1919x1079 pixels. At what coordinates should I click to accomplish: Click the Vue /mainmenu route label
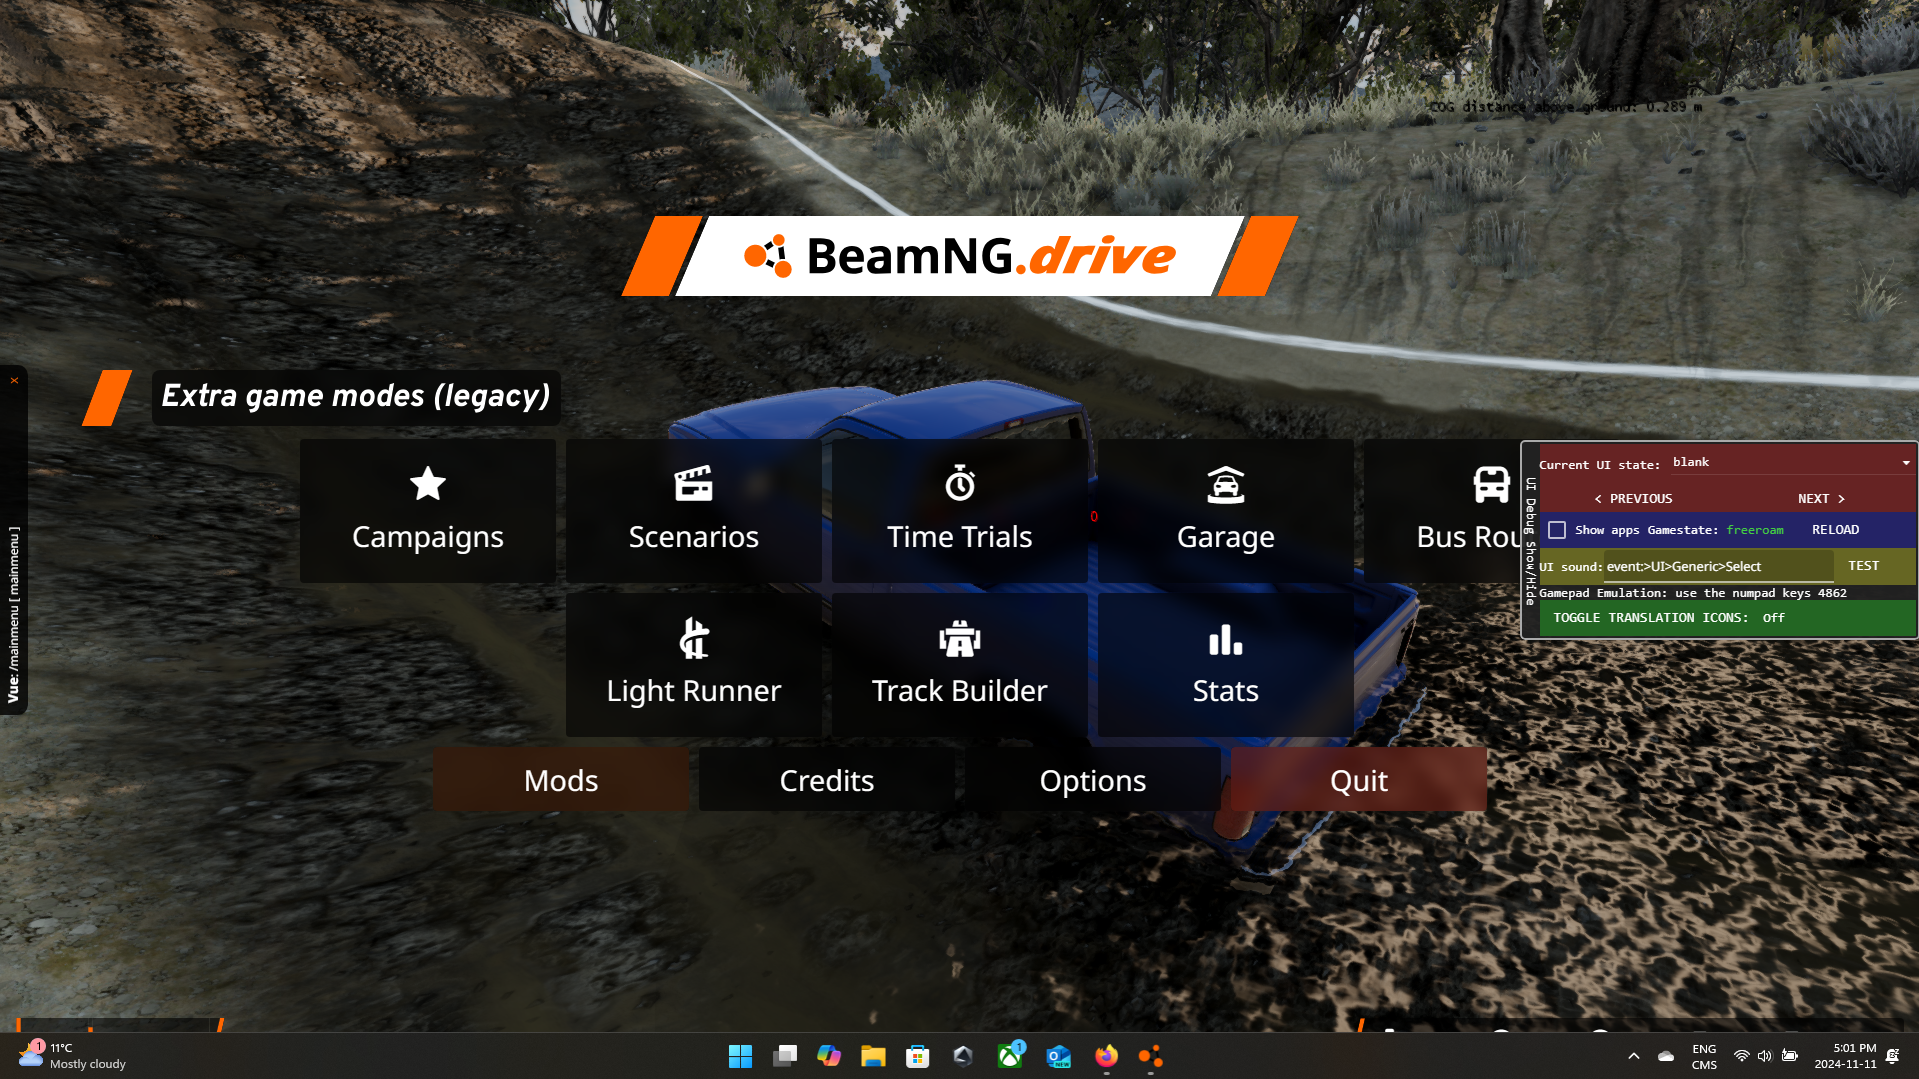[14, 614]
